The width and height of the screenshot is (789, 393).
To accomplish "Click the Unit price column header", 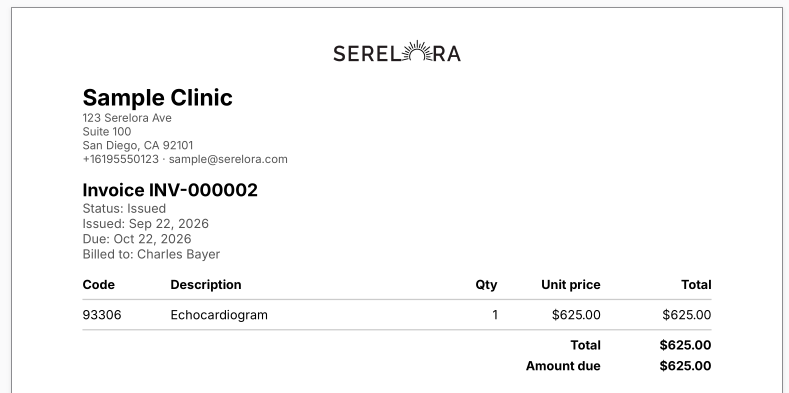I will [x=571, y=285].
